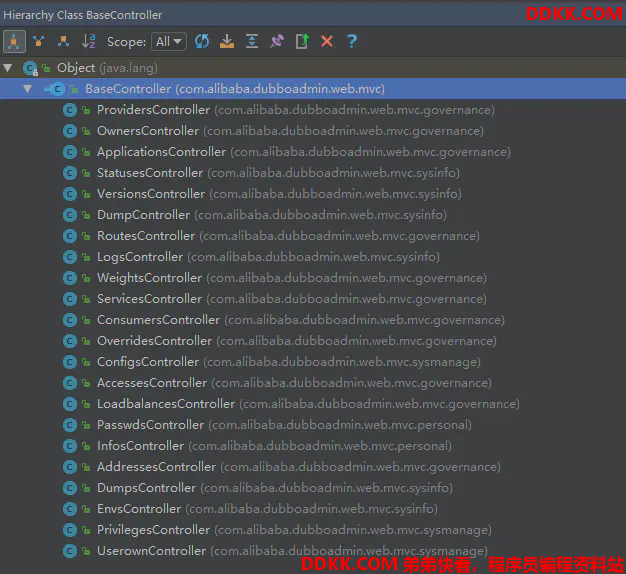Select ApplicationsController in the tree

[x=313, y=152]
